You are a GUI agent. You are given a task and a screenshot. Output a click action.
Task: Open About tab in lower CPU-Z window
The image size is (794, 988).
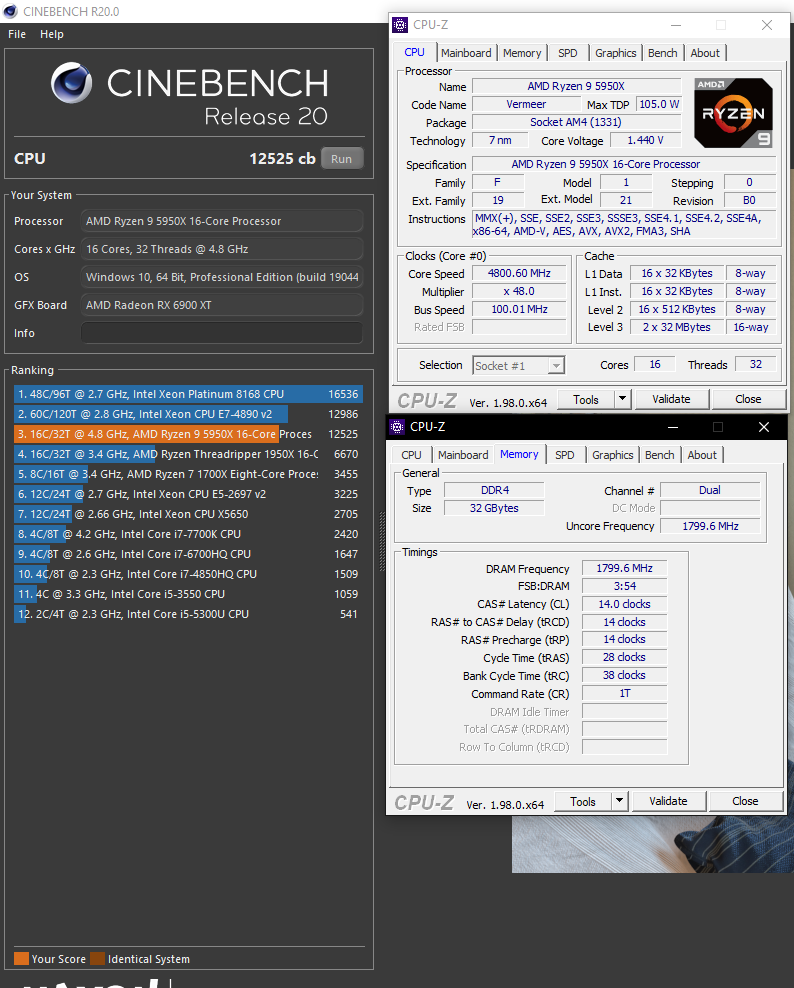tap(702, 455)
